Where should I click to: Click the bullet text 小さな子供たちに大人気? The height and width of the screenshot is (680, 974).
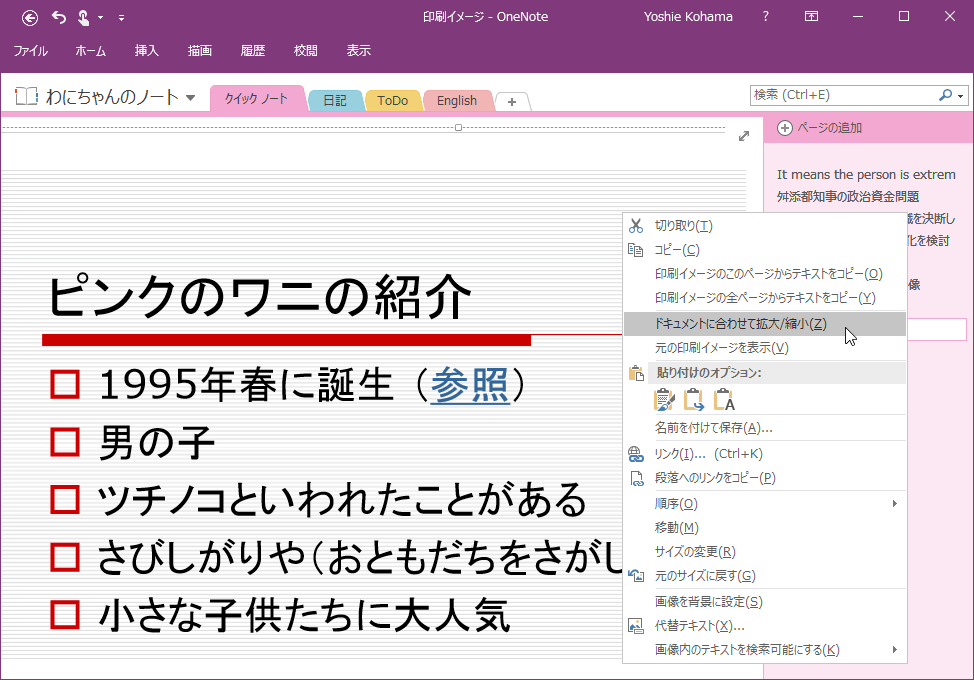tap(304, 615)
